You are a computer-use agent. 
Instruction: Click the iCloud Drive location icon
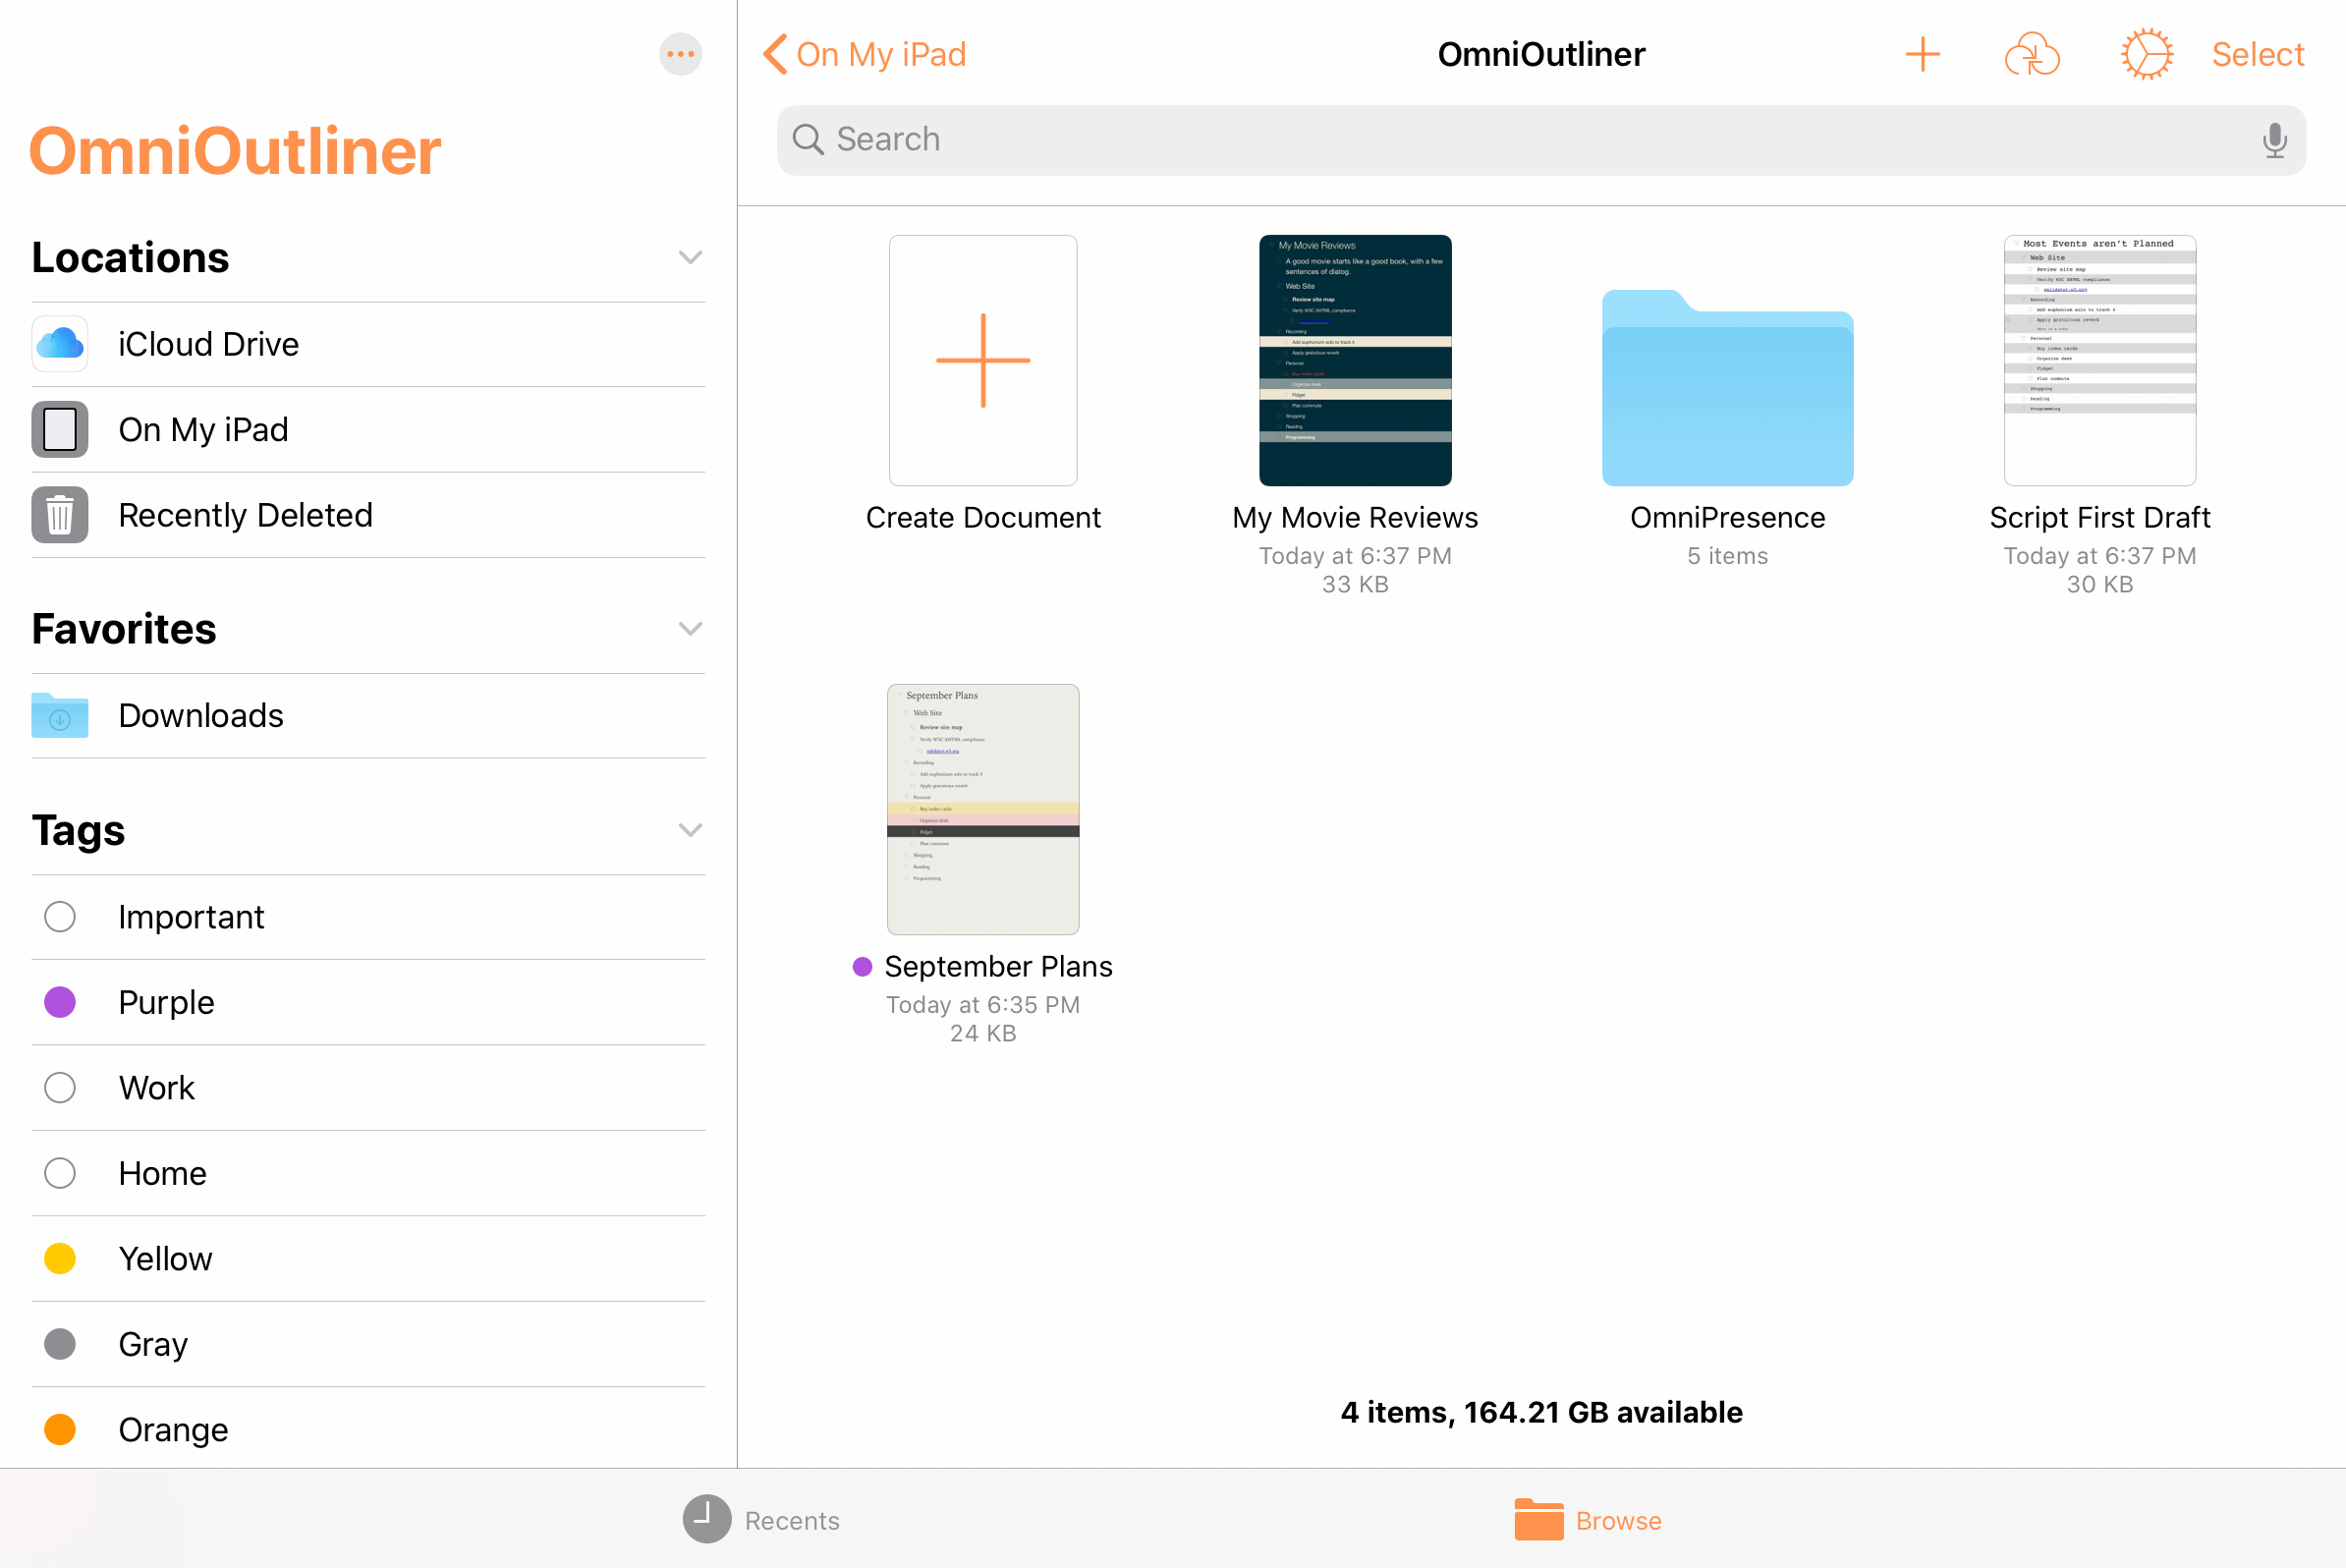(x=61, y=343)
